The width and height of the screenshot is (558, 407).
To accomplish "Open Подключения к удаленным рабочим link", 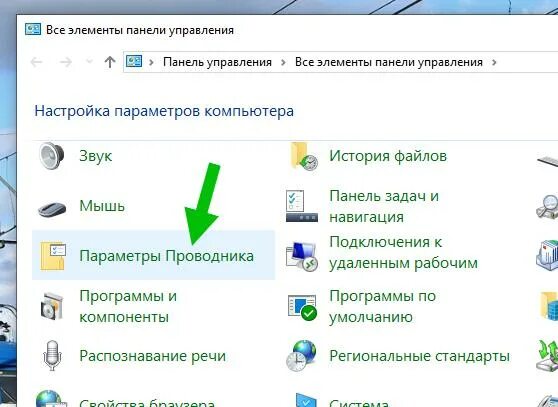I will [403, 253].
